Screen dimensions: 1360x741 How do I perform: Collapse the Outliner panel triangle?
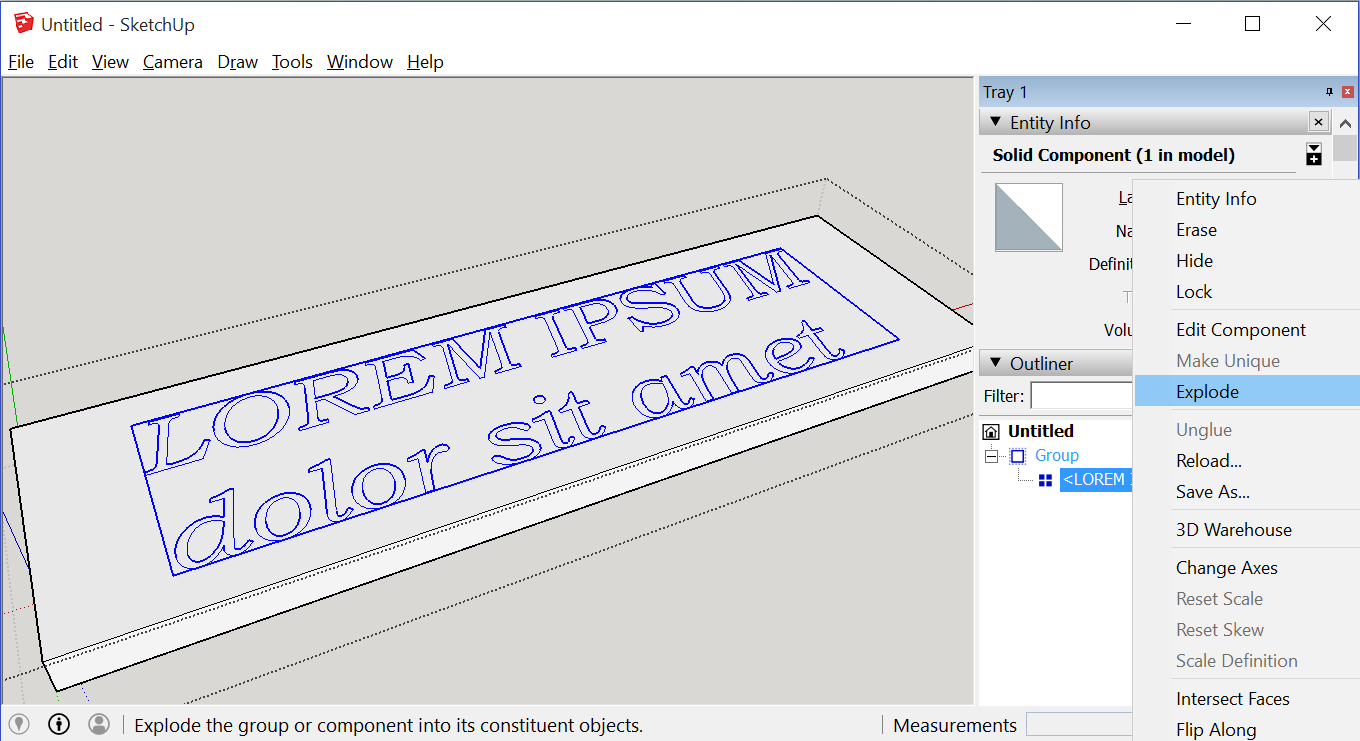(995, 363)
